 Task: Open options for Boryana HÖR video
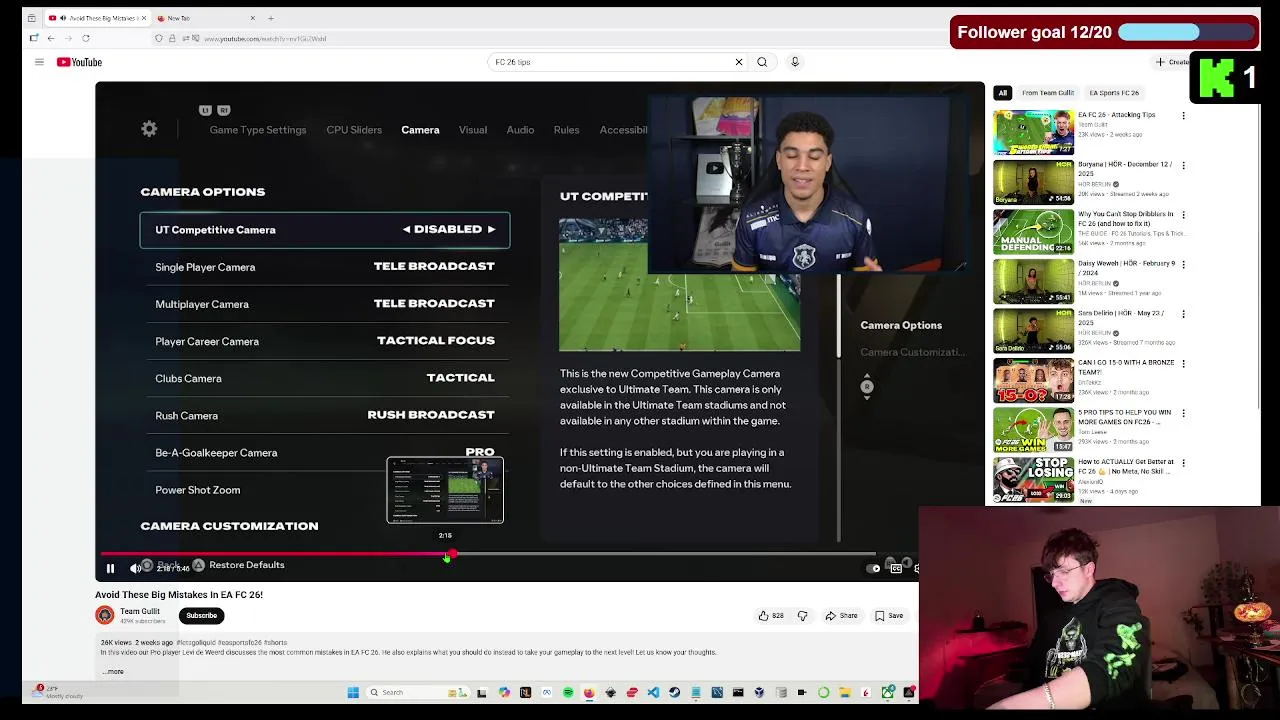pos(1184,165)
